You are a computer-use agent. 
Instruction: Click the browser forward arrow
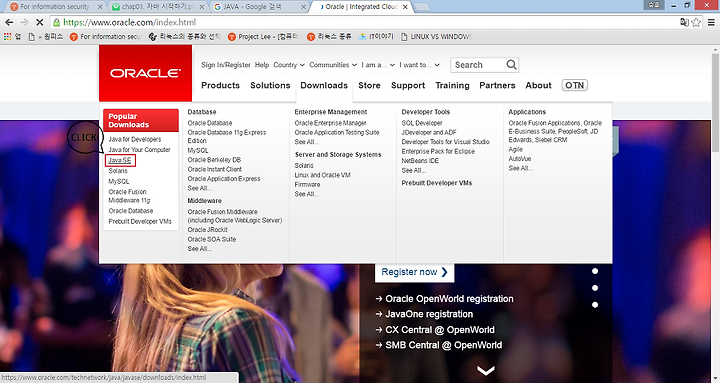point(24,22)
